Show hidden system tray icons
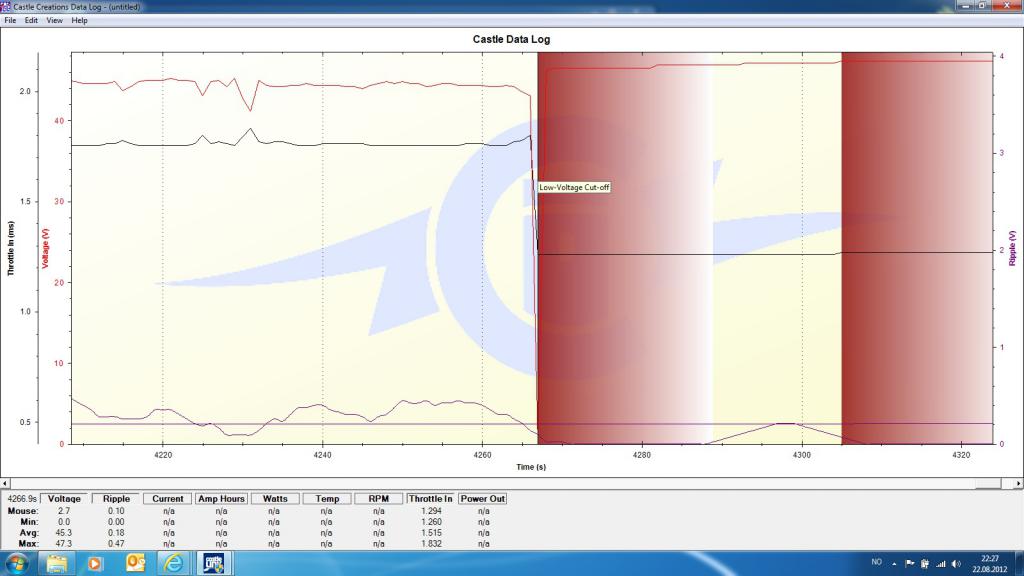Viewport: 1024px width, 576px height. [894, 563]
